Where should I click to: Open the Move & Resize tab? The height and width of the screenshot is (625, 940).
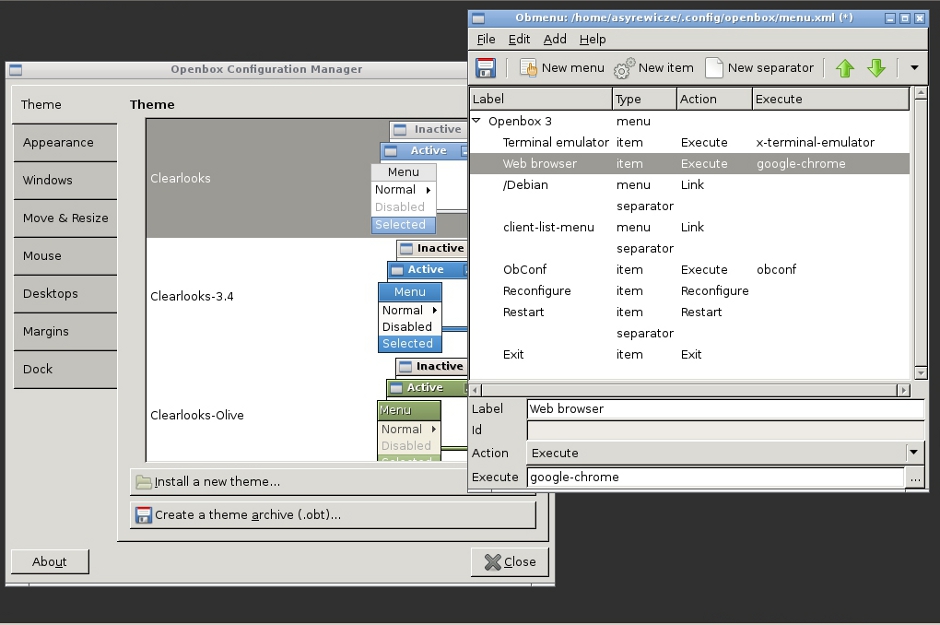point(65,218)
